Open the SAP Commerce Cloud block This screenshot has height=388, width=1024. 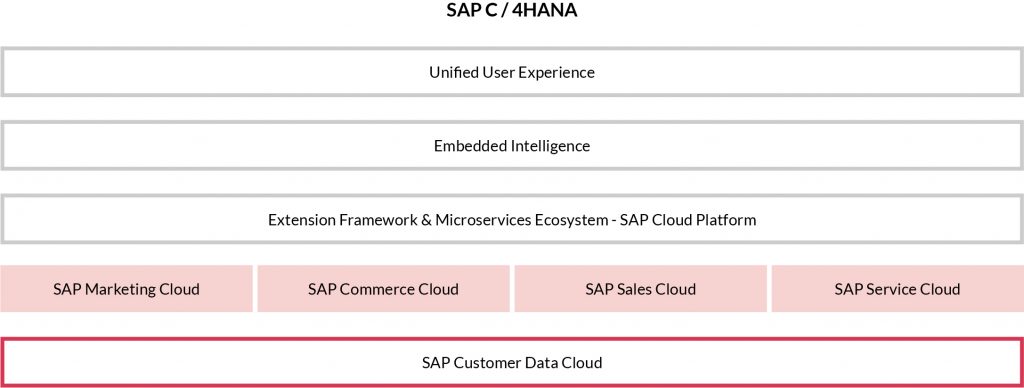coord(383,289)
